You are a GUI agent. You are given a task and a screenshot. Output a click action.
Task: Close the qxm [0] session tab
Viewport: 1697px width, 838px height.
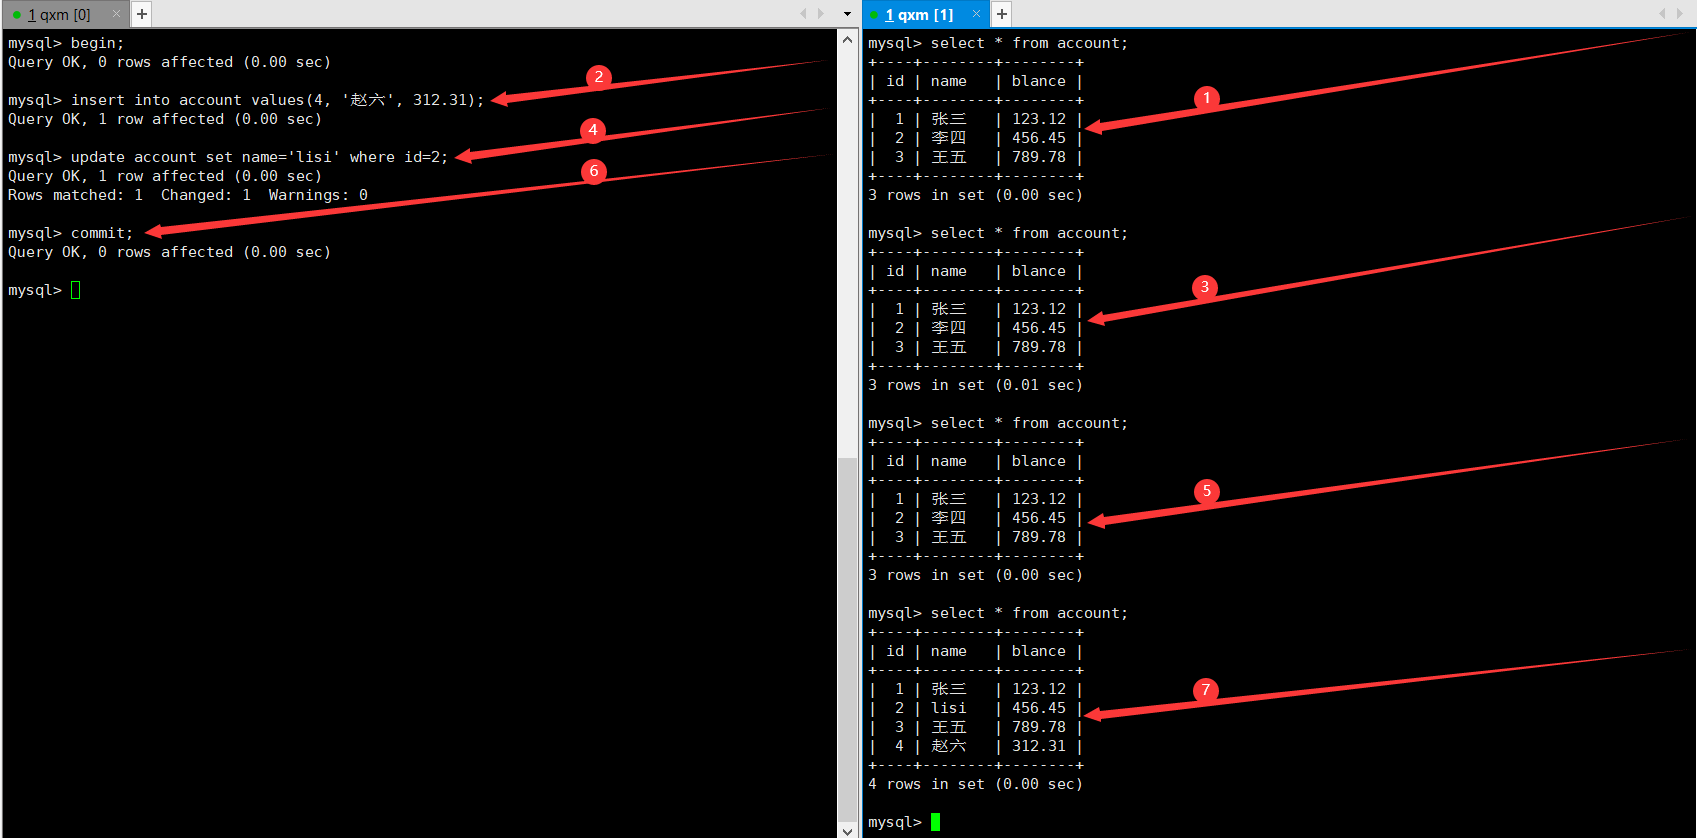(116, 14)
